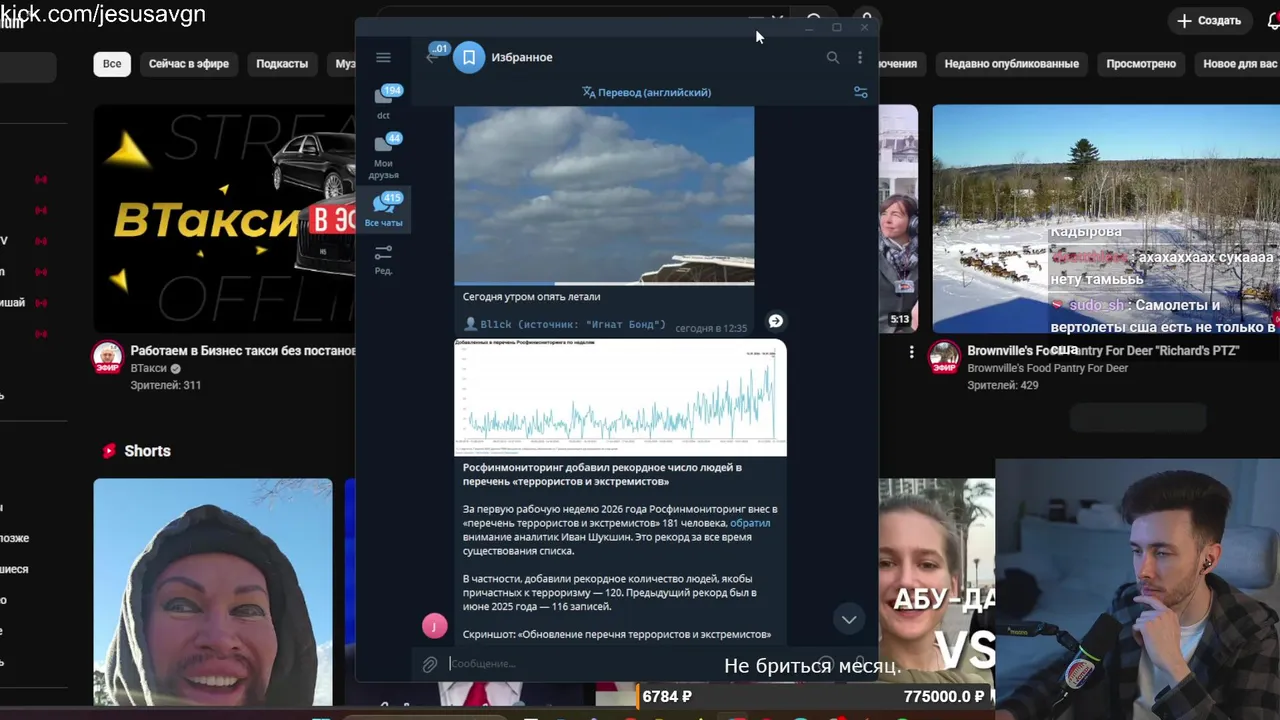The height and width of the screenshot is (720, 1280).
Task: Click the 6784 ₽ donation amount
Action: 667,696
